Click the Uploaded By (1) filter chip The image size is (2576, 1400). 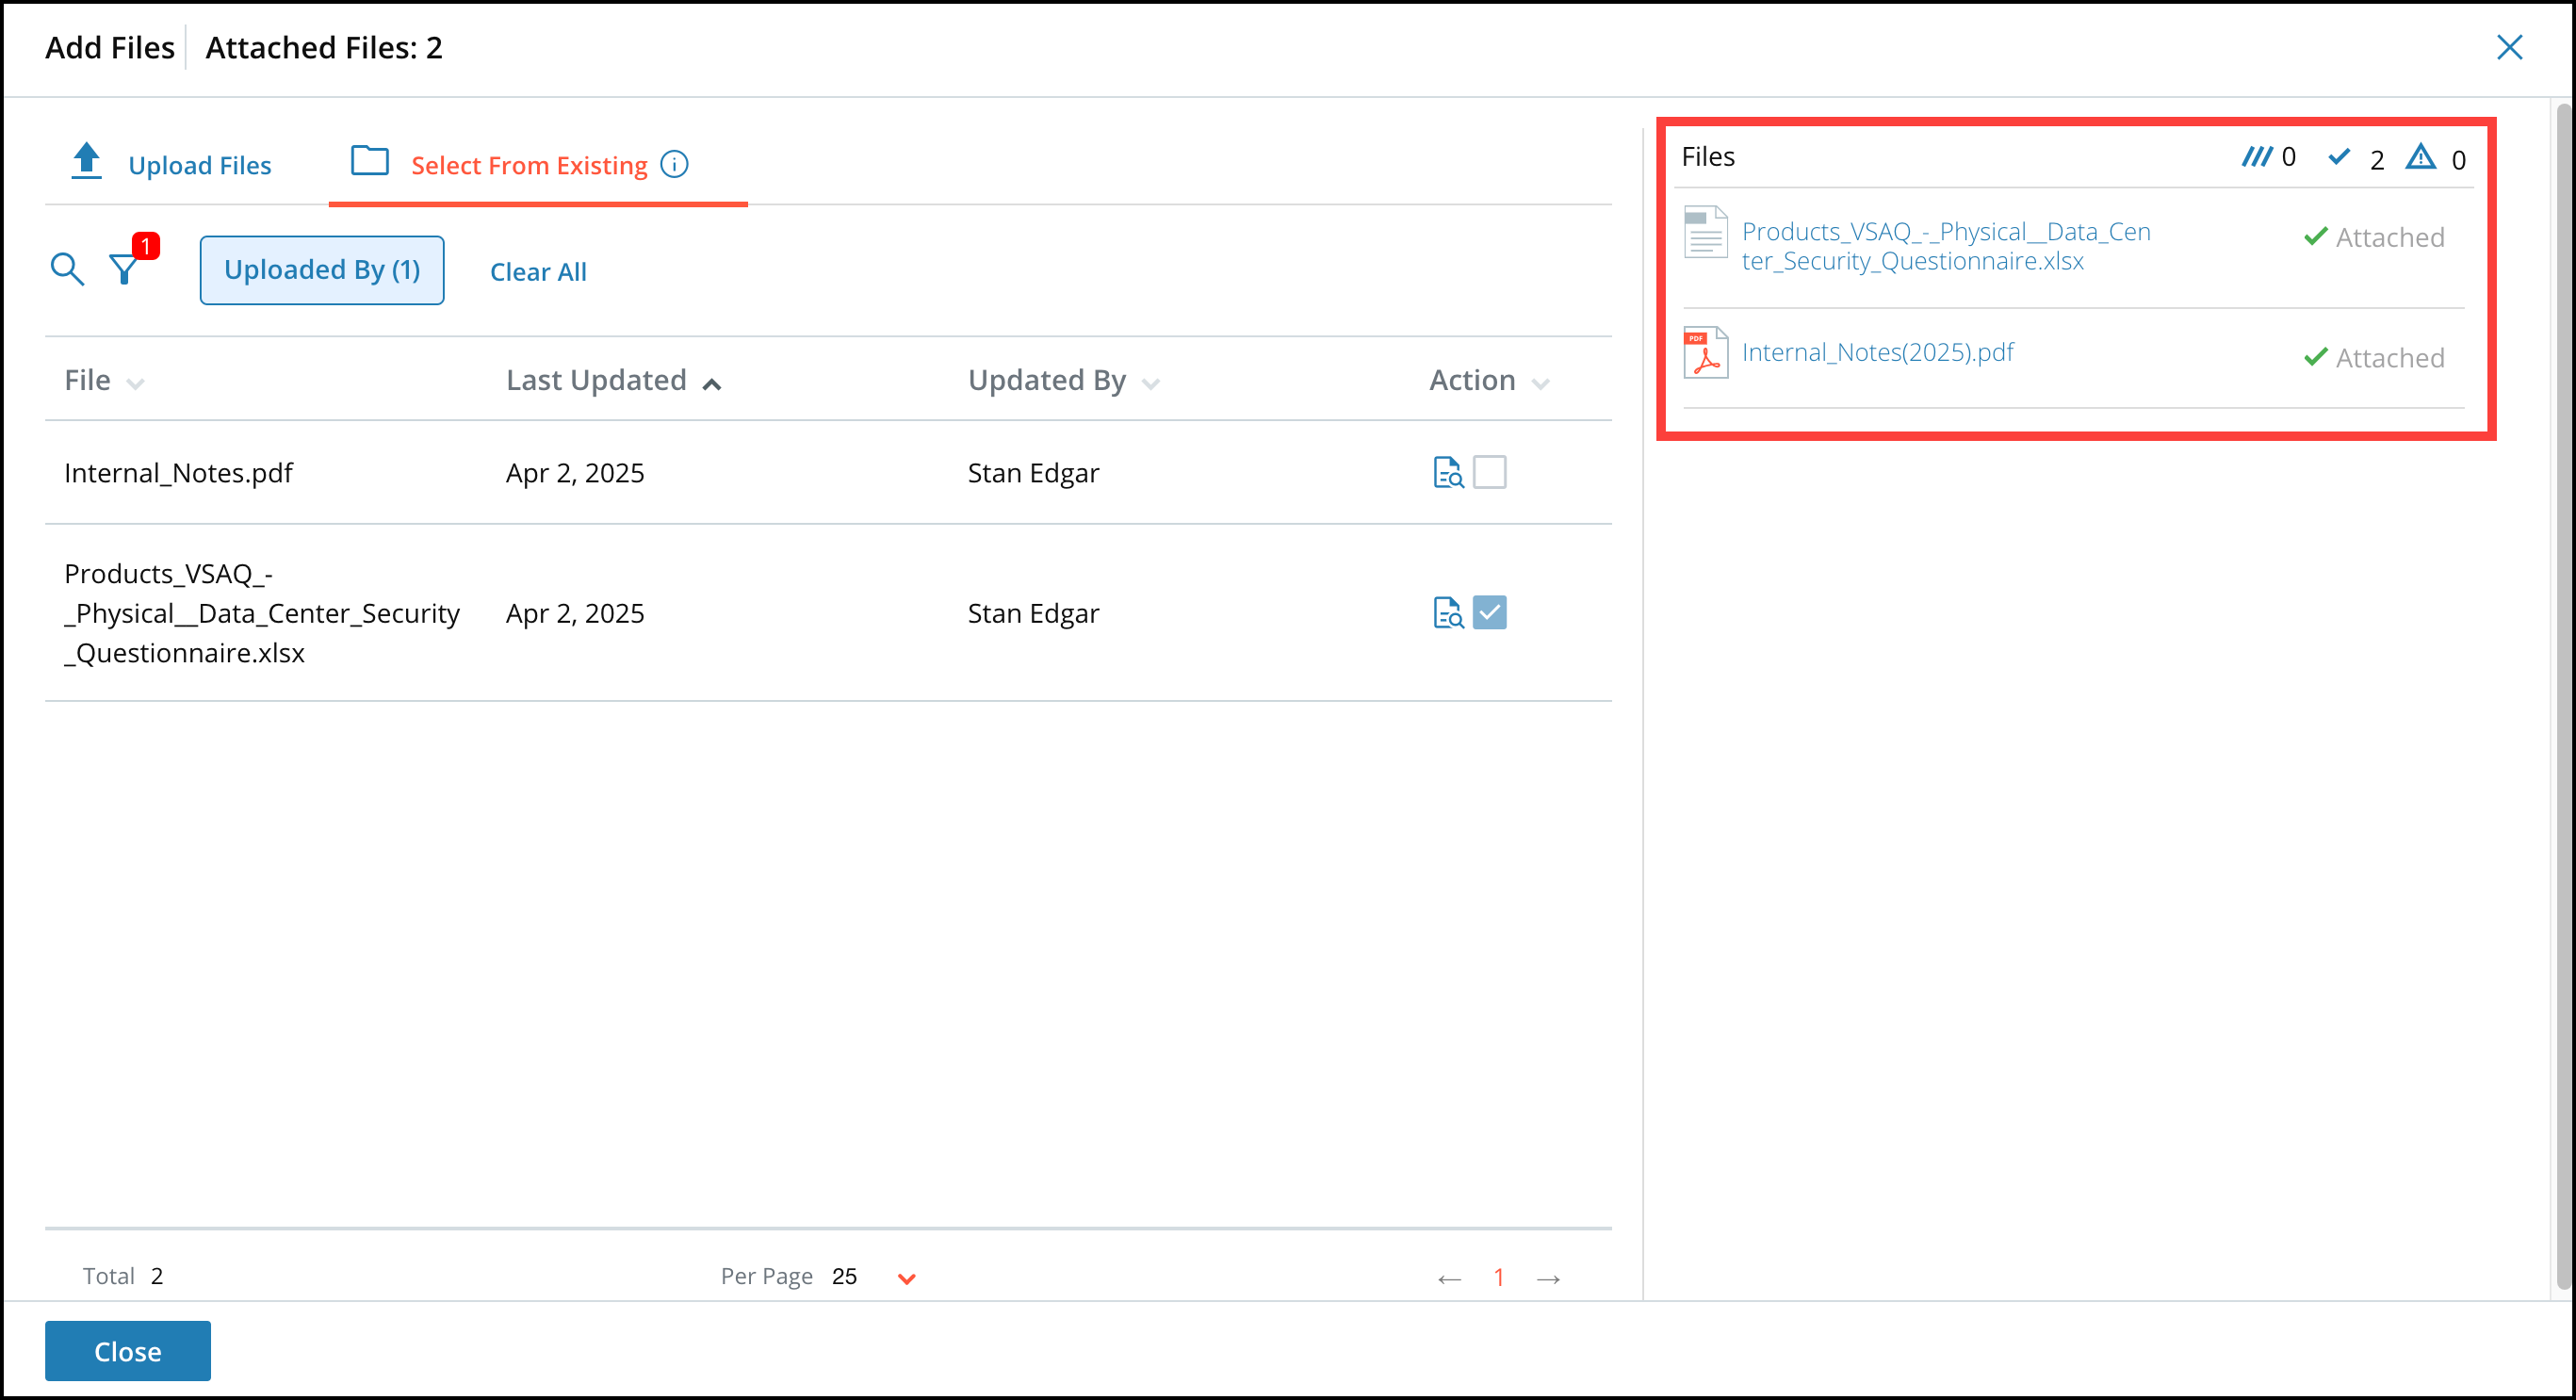pyautogui.click(x=321, y=269)
